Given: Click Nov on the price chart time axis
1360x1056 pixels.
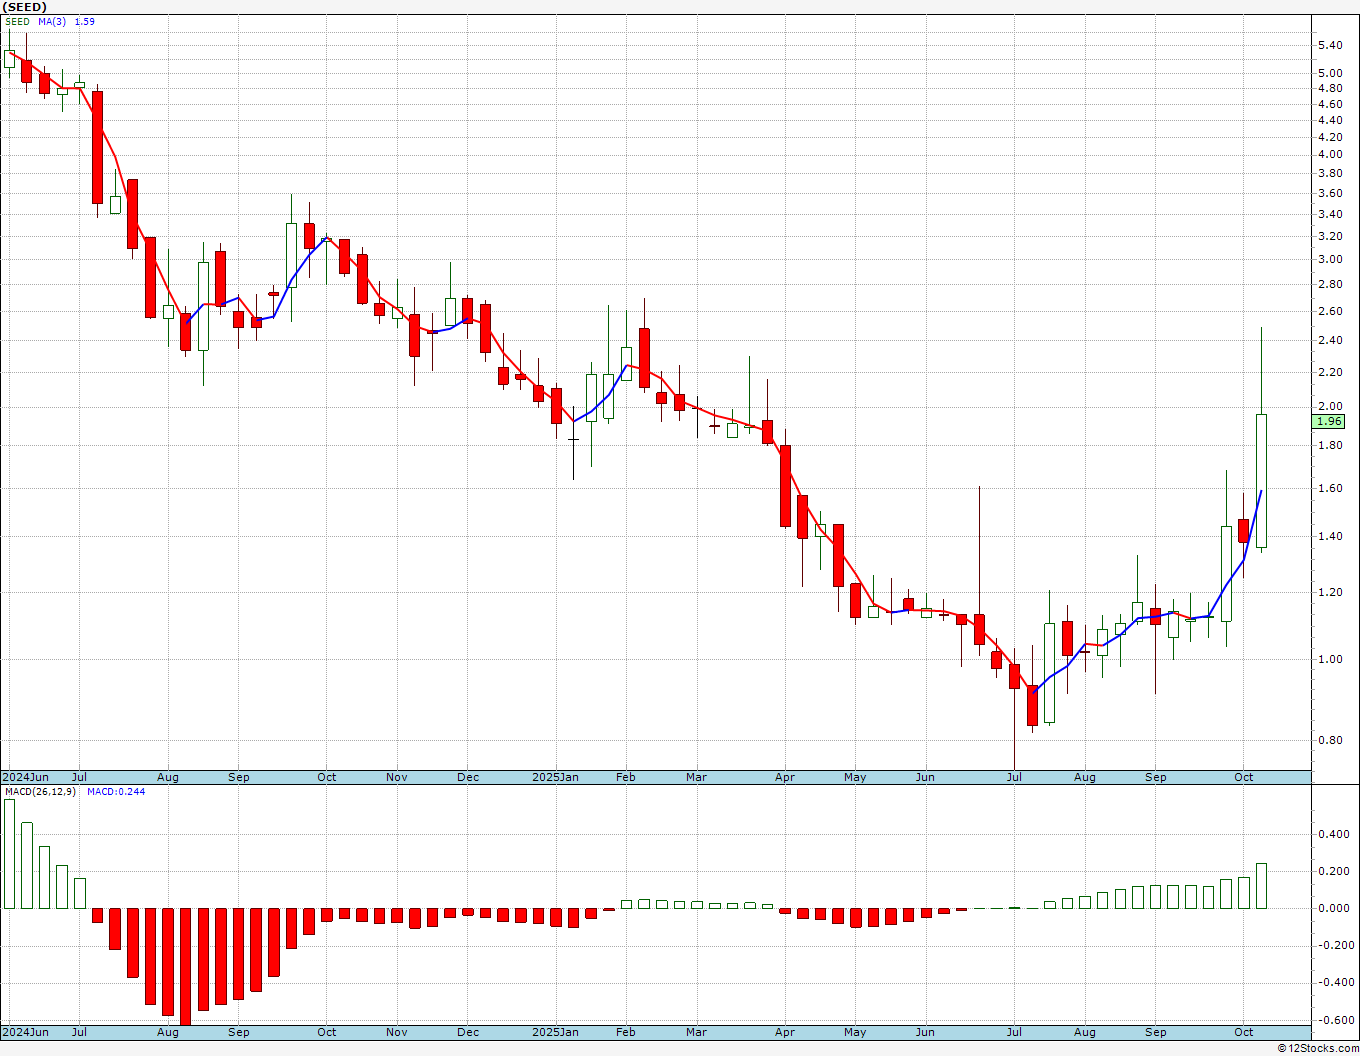Looking at the screenshot, I should [397, 777].
